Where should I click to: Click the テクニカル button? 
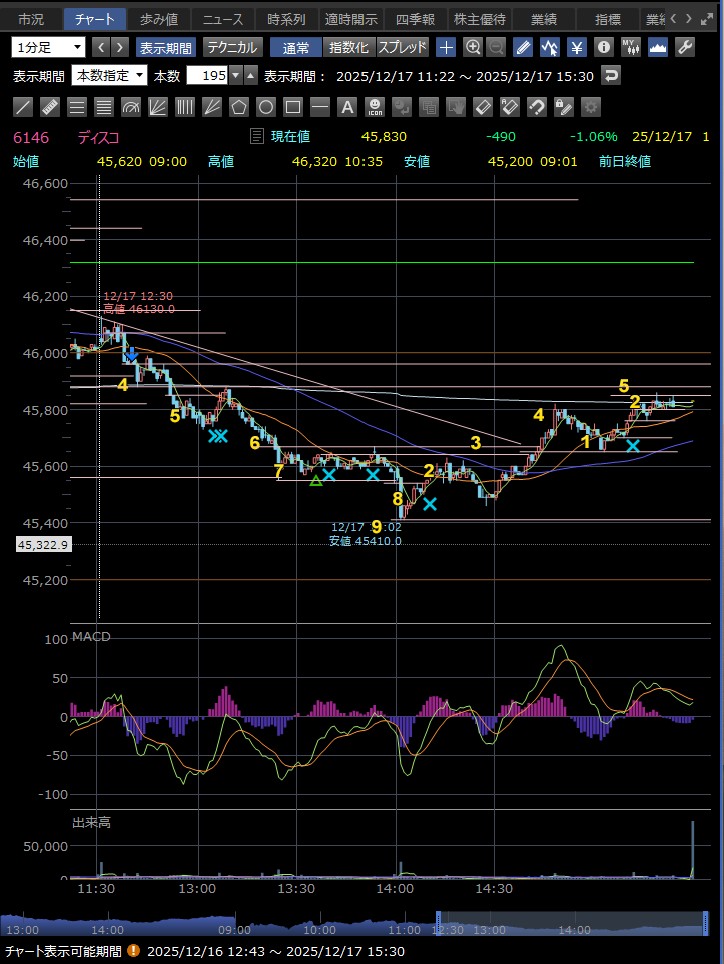233,47
